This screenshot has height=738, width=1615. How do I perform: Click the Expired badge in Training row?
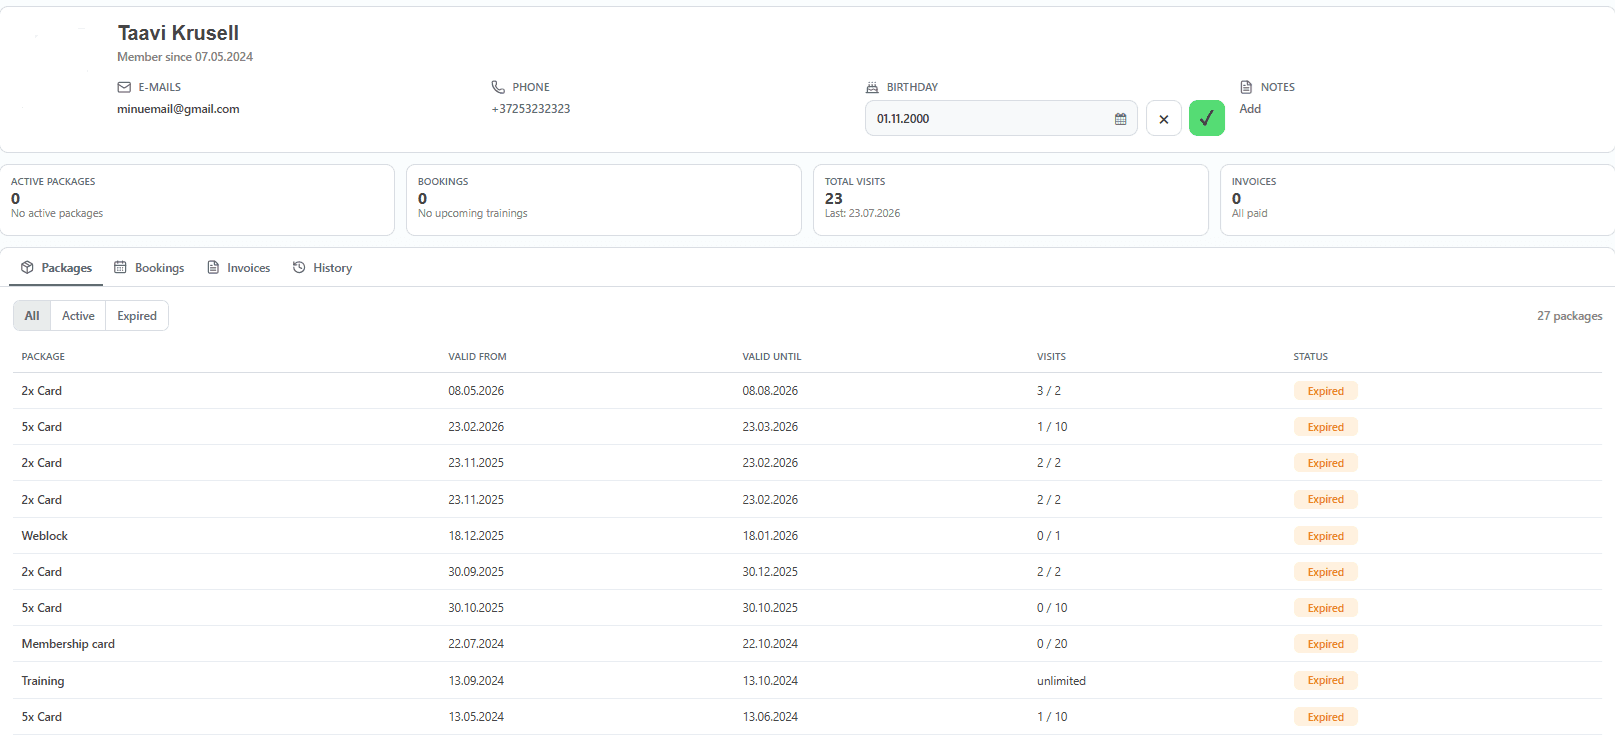click(1325, 681)
